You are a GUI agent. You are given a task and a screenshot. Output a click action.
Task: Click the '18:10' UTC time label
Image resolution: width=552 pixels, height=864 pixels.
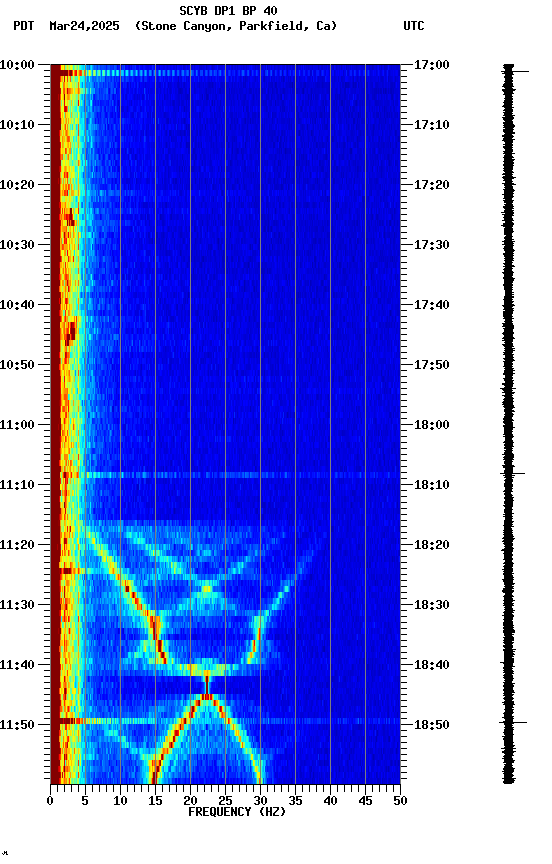coord(432,485)
